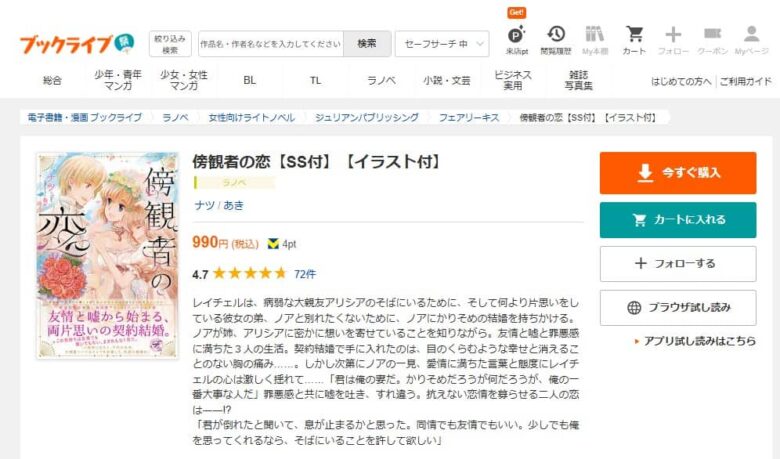
Task: Go to ラノベ breadcrumb link
Action: click(175, 118)
